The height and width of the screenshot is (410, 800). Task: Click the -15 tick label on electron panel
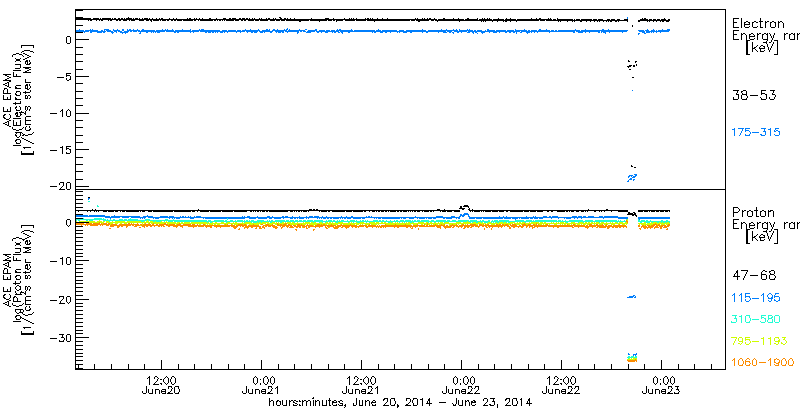click(59, 150)
